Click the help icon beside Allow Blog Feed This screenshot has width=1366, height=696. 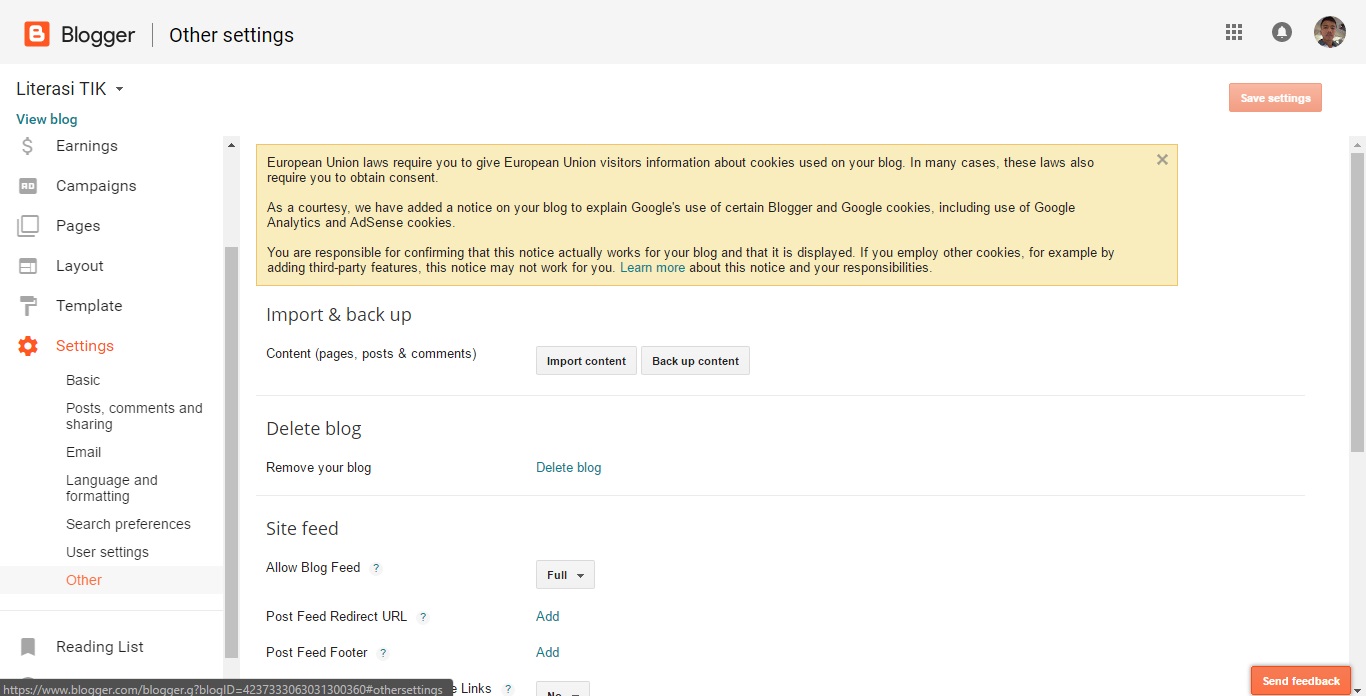[376, 567]
